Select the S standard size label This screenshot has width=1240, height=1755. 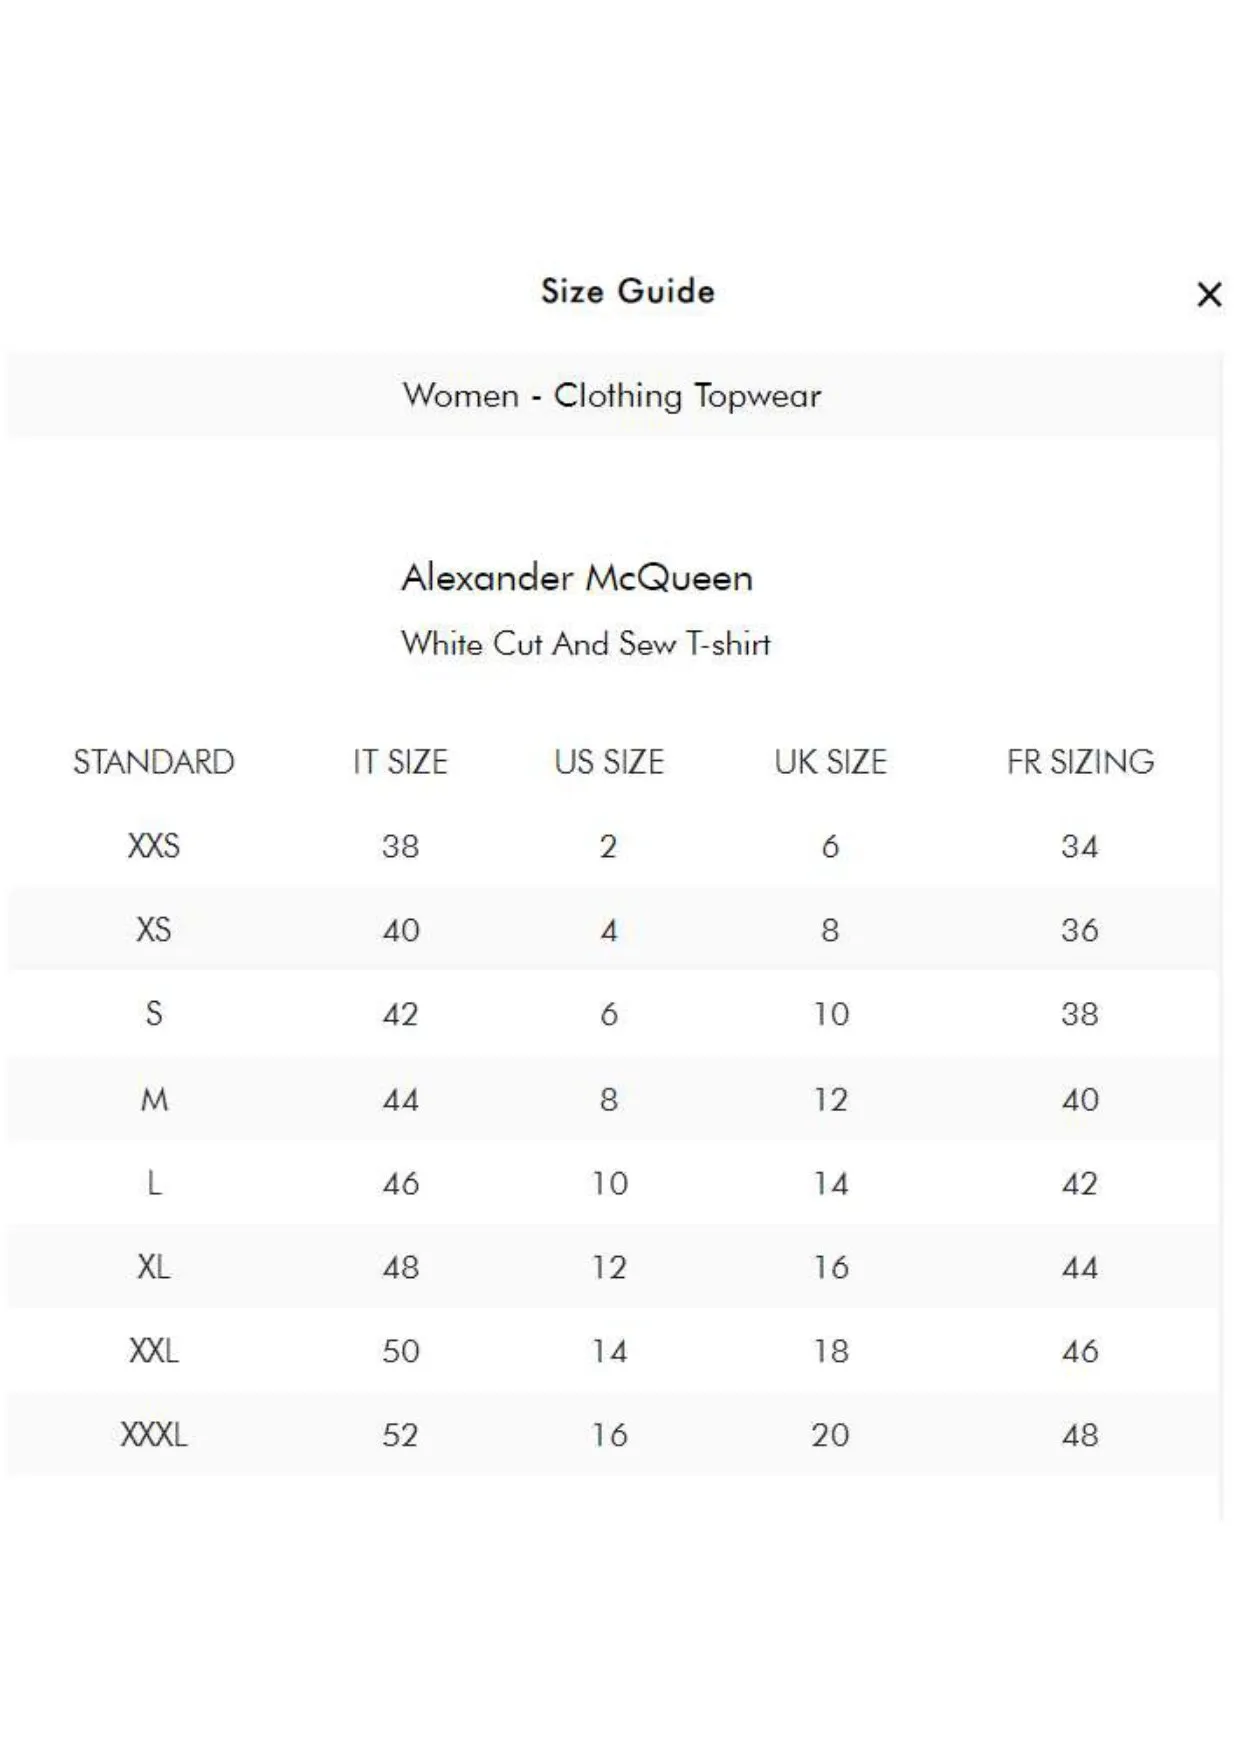[154, 1014]
